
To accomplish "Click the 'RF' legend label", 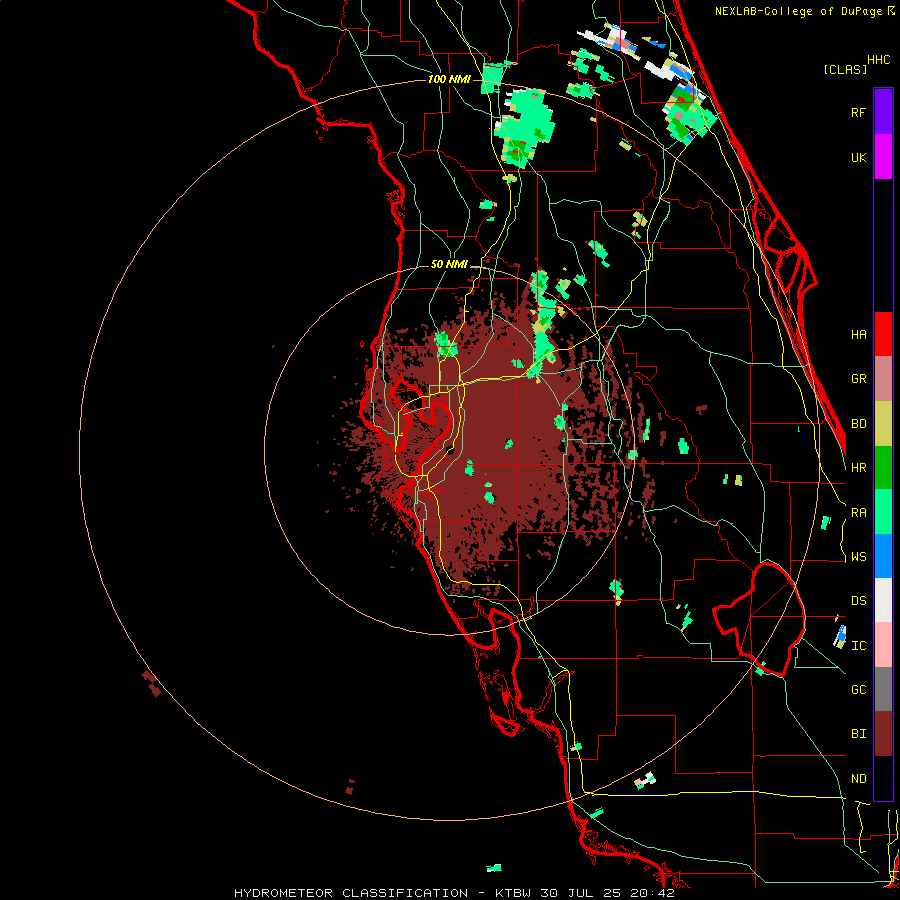I will click(858, 112).
